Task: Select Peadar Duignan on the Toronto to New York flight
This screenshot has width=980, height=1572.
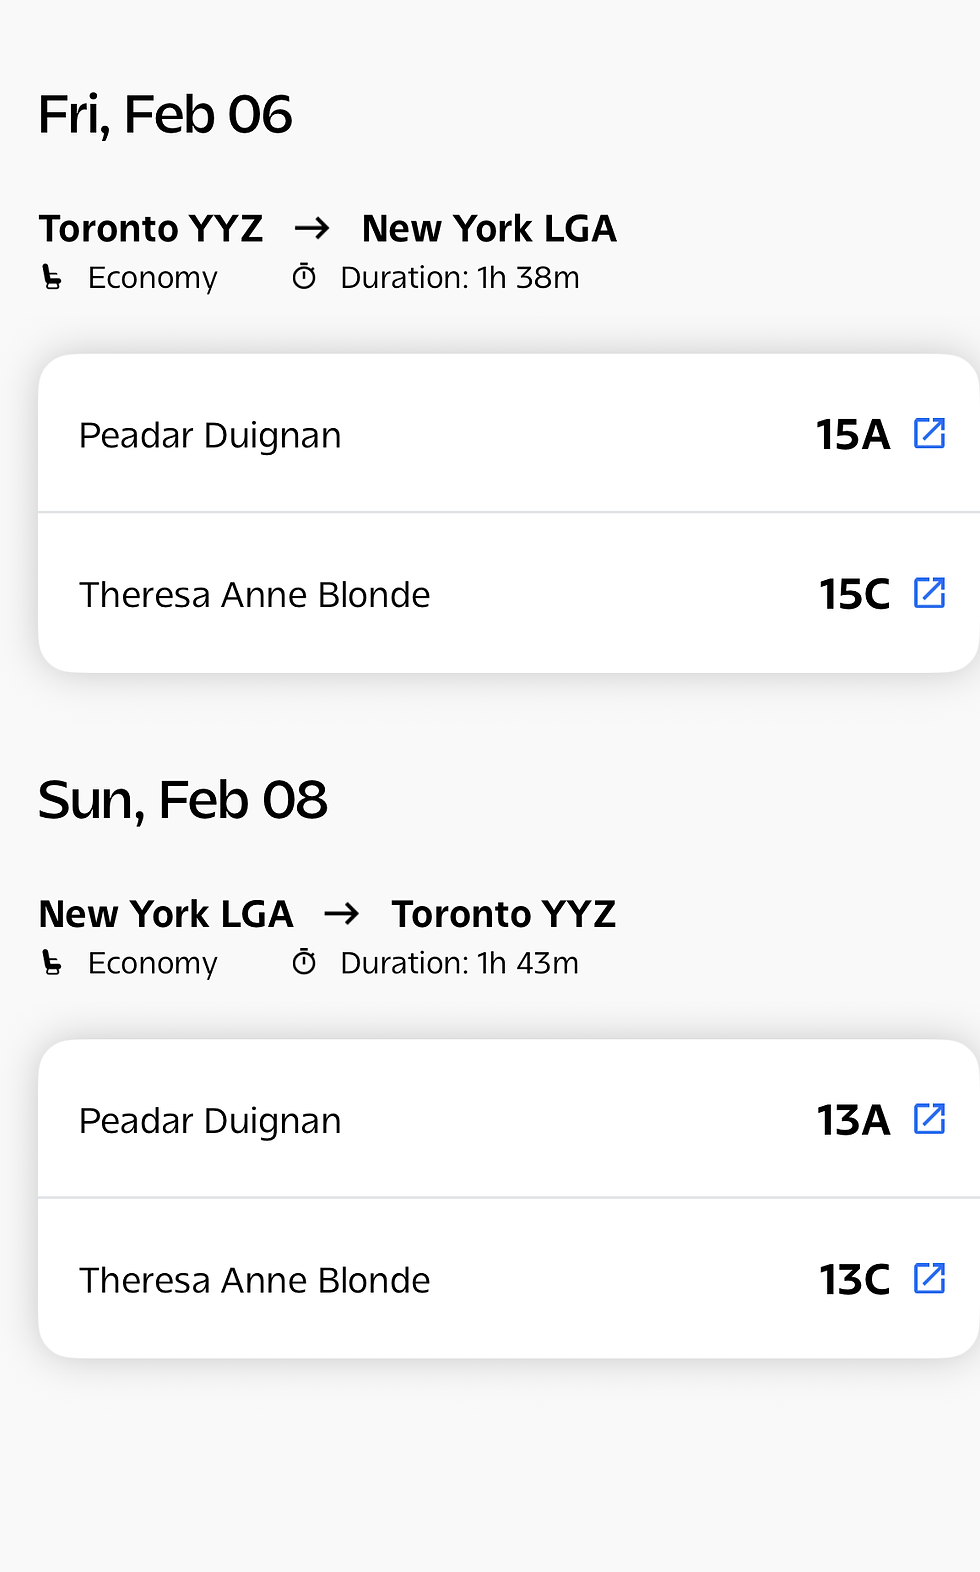Action: [x=210, y=436]
